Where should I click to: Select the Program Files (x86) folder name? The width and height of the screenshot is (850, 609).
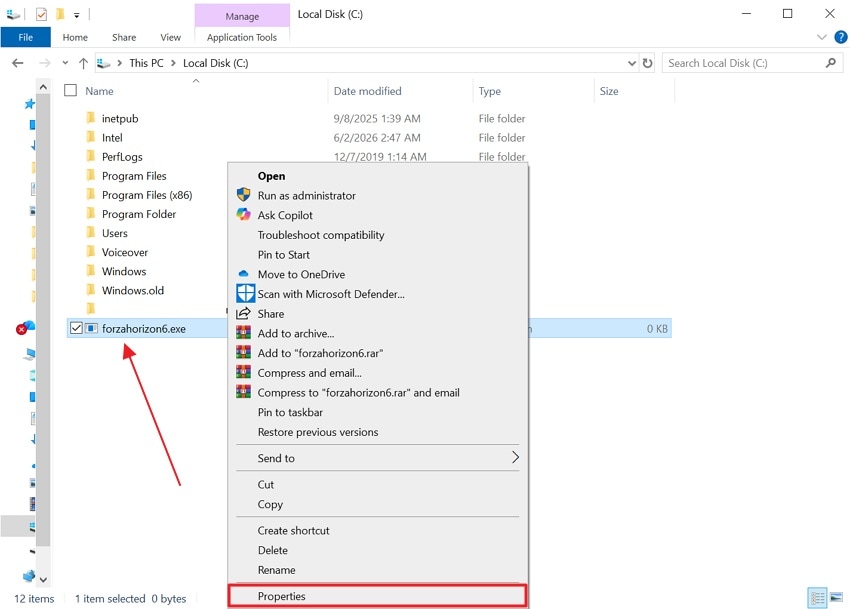pyautogui.click(x=147, y=195)
